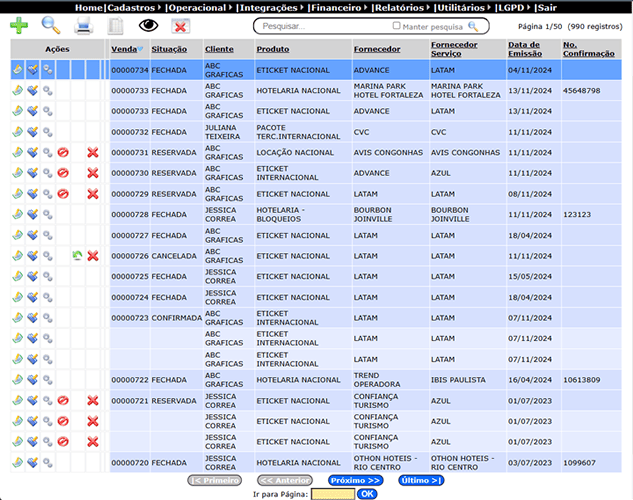
Task: Click the red cancel circle for sale 00000729
Action: pyautogui.click(x=63, y=194)
